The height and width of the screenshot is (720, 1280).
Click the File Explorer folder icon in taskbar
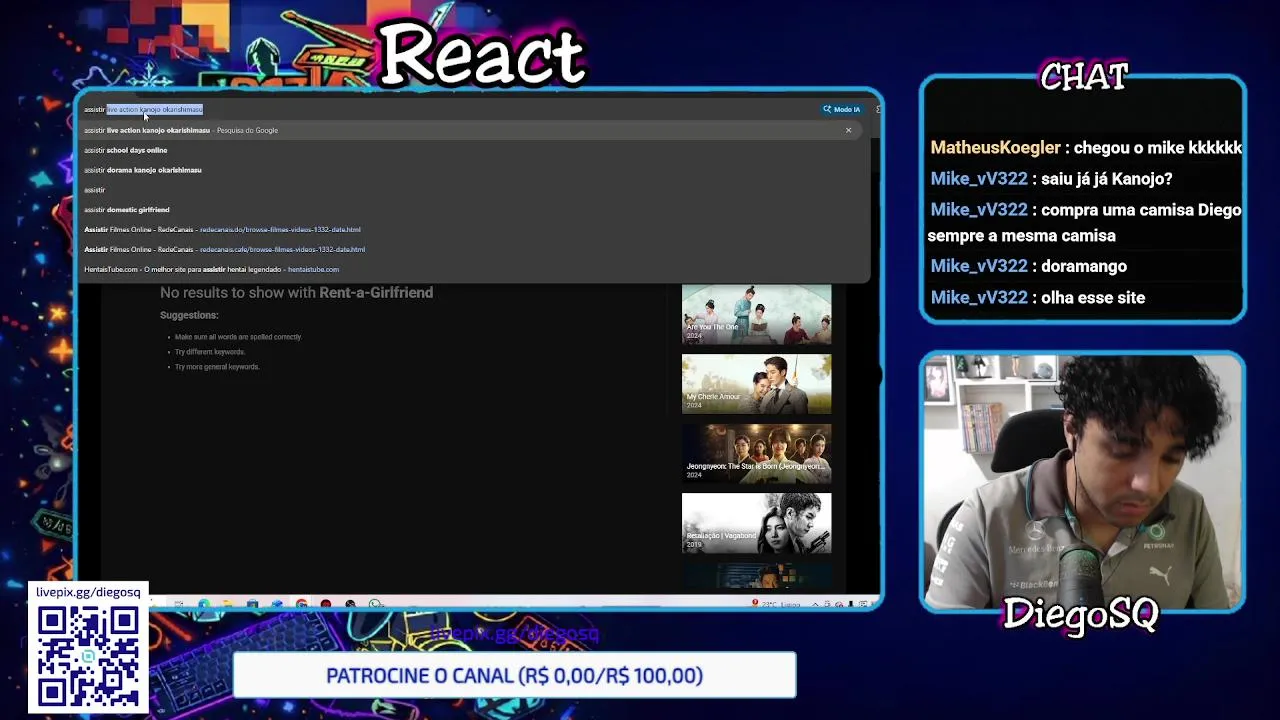[228, 604]
